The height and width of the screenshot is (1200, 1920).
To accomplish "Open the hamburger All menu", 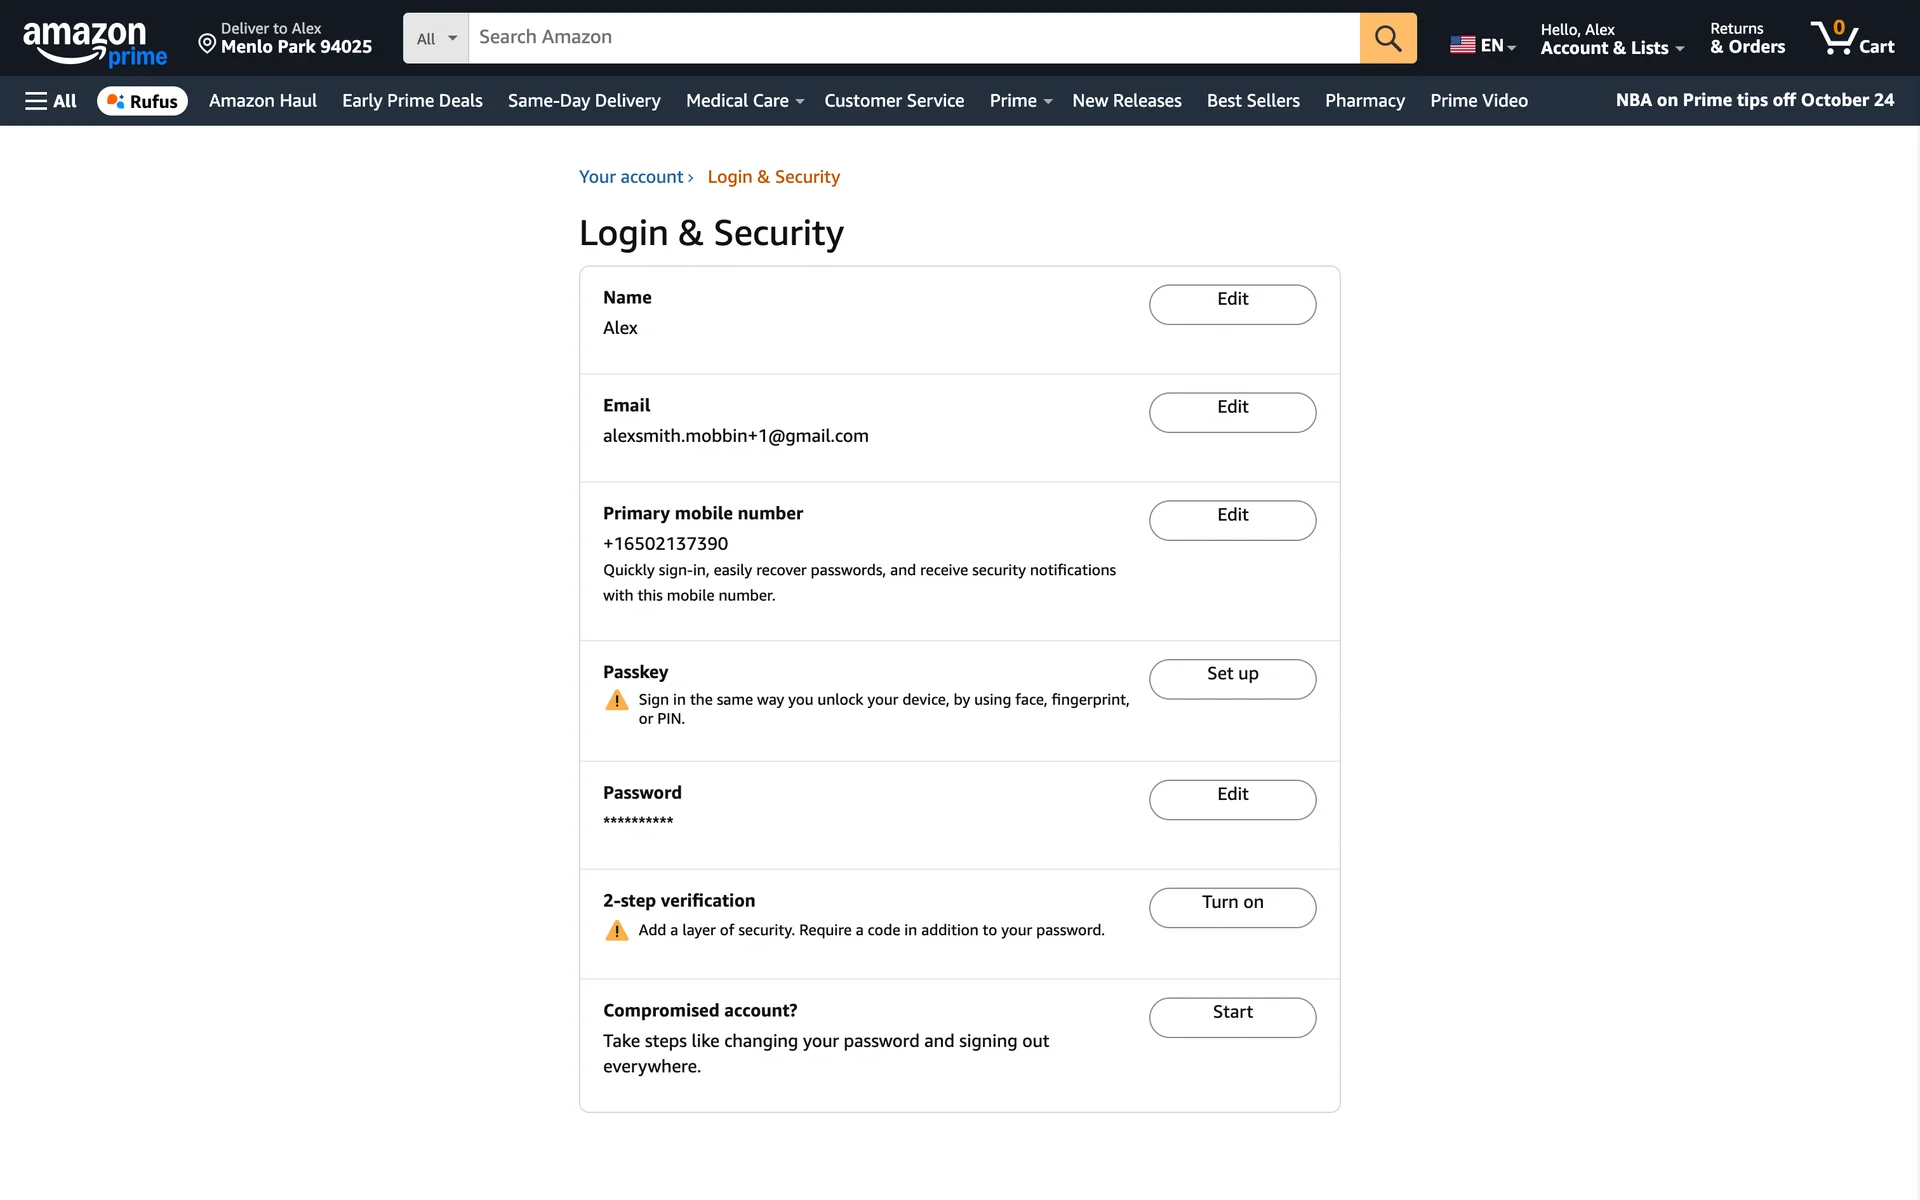I will [50, 101].
